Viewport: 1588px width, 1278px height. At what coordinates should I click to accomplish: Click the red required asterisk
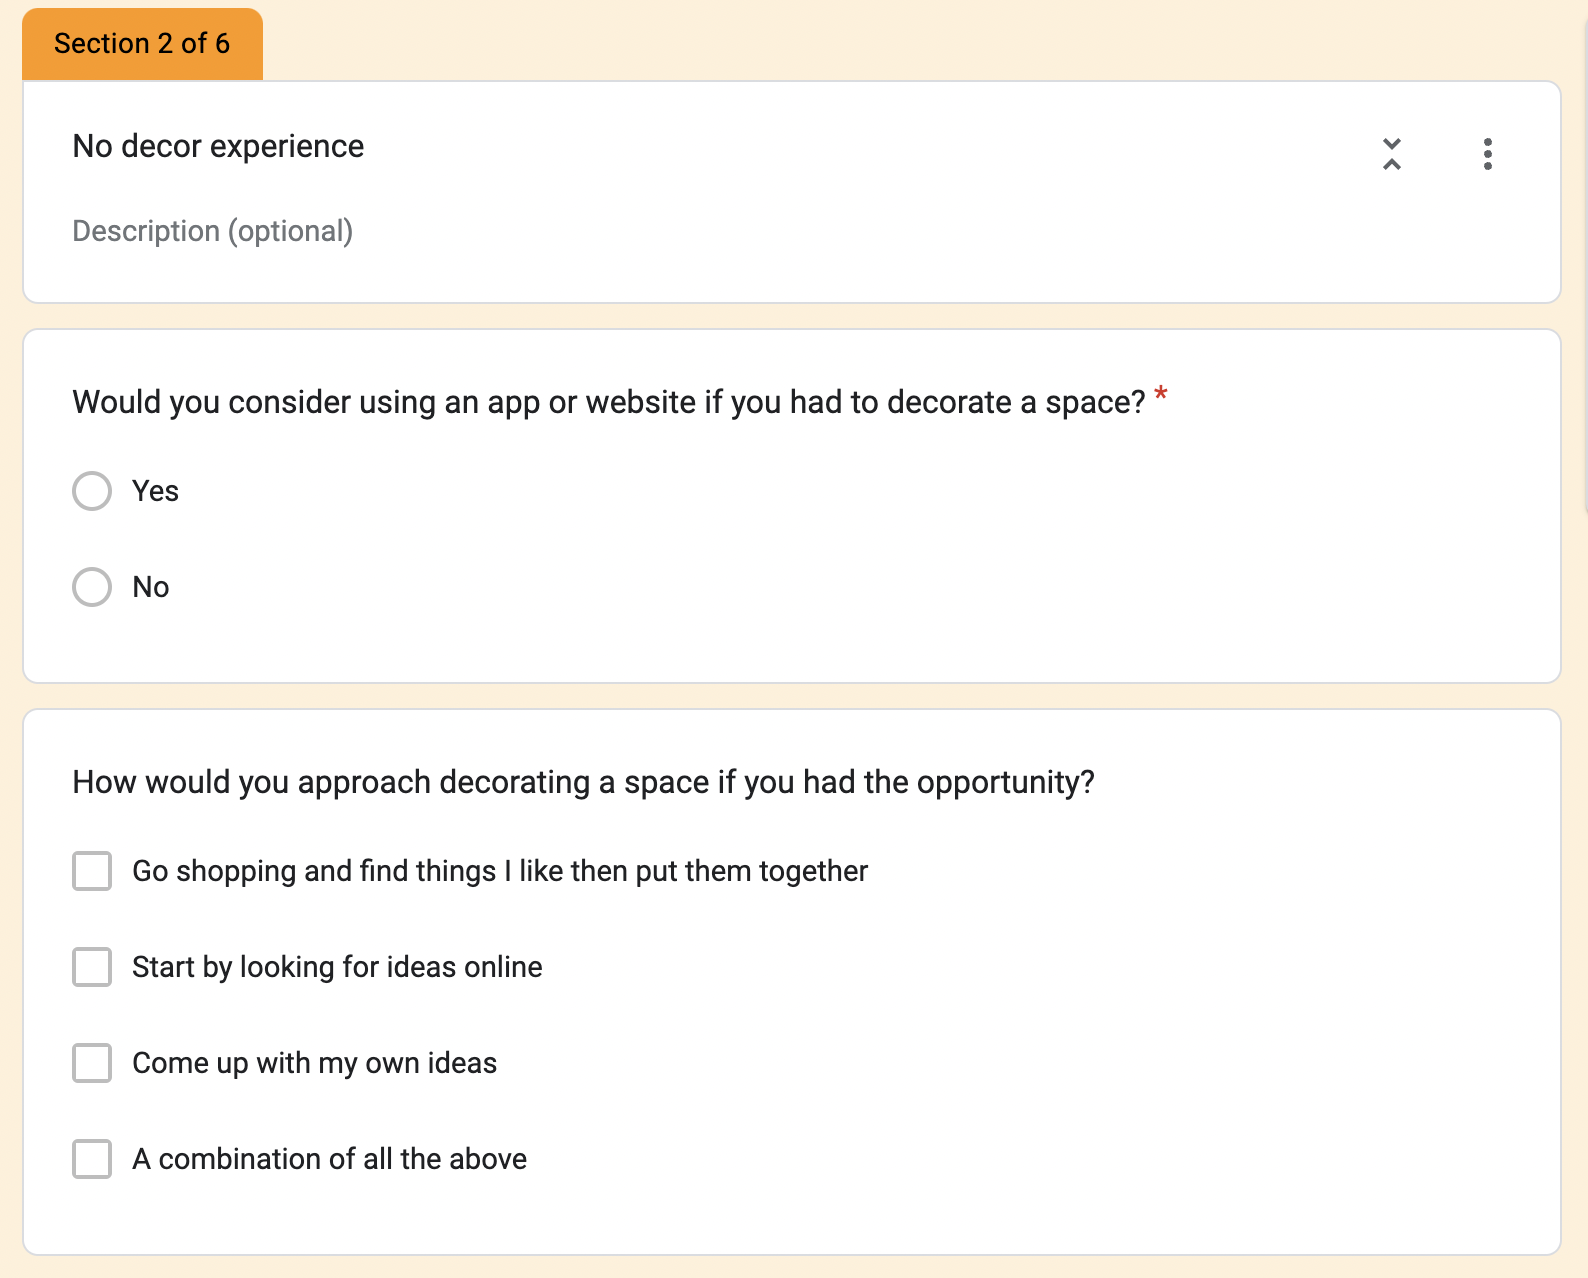[x=1160, y=394]
